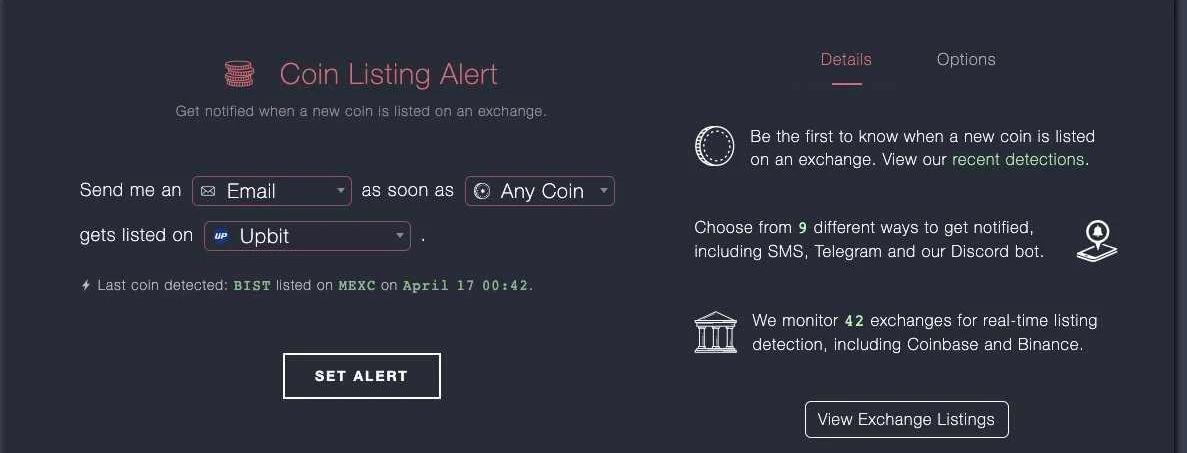Open the recent detections link

1018,159
